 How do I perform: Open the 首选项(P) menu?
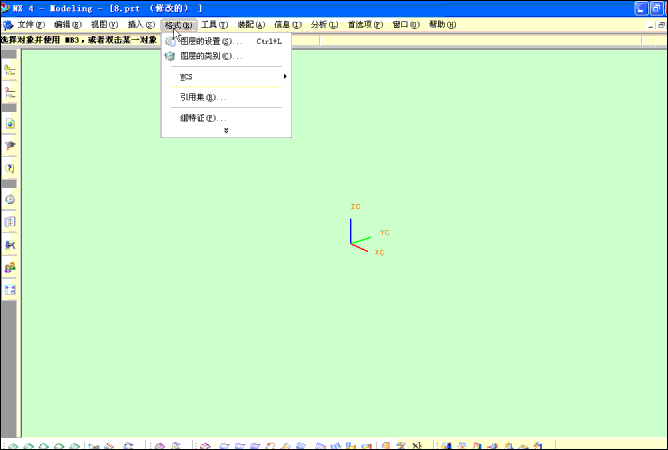(x=366, y=25)
